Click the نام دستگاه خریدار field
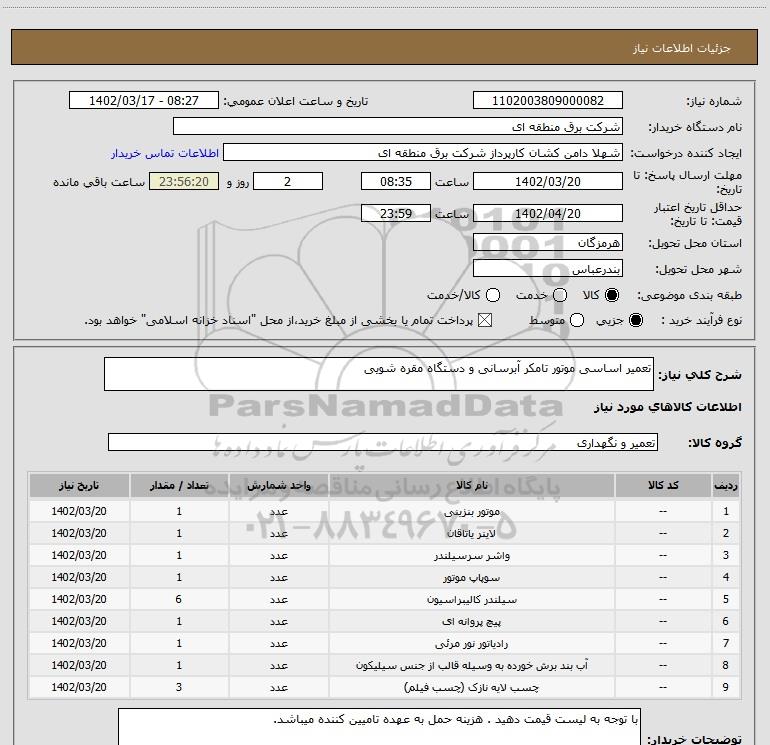 point(397,127)
